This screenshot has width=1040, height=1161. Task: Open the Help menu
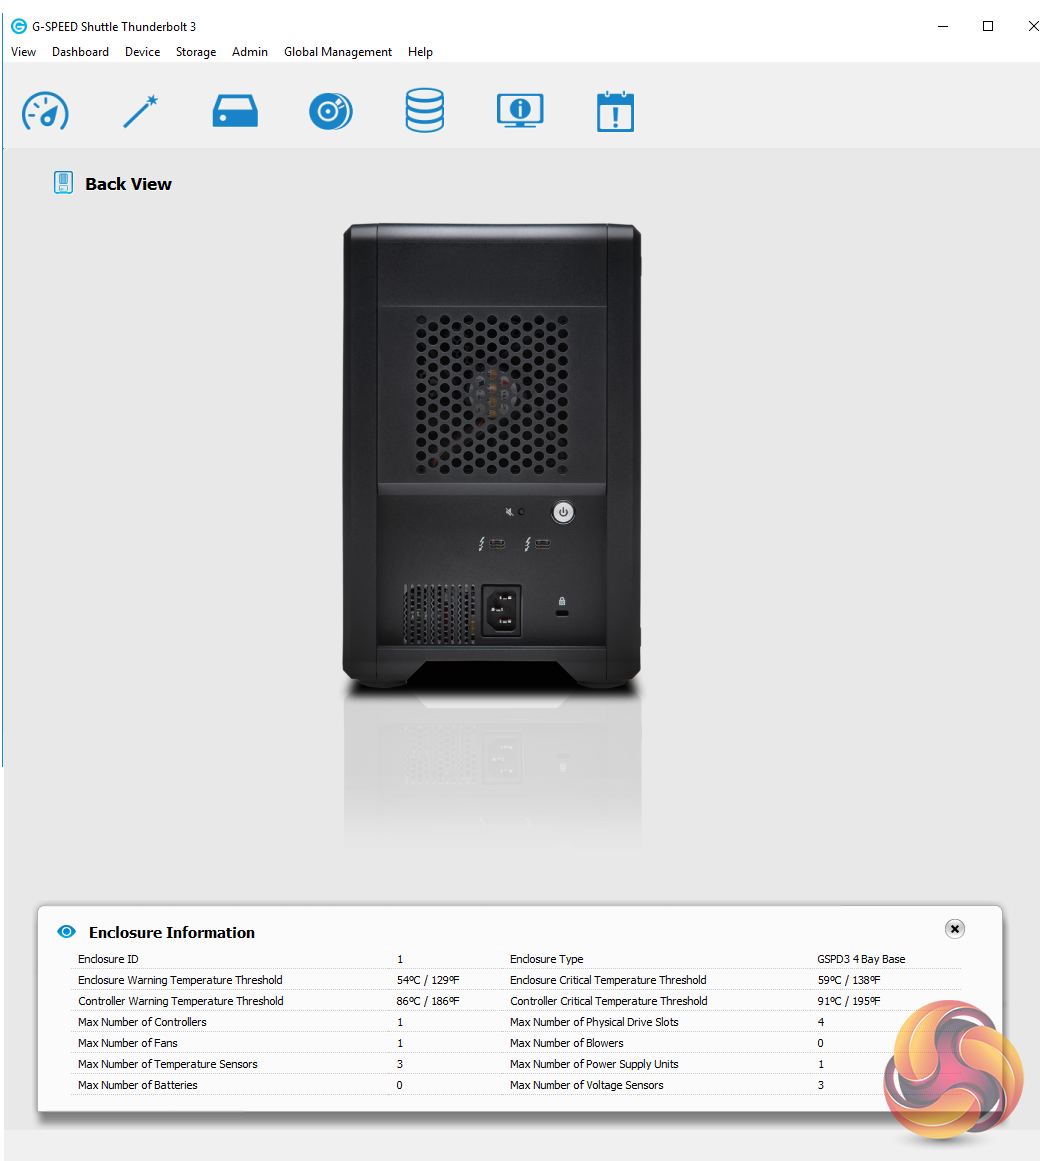pyautogui.click(x=420, y=52)
